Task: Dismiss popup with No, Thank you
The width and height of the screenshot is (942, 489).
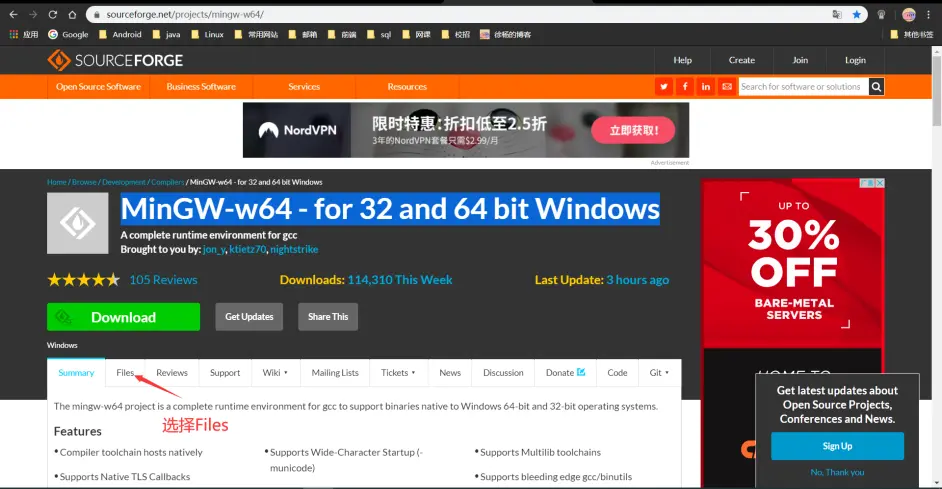Action: coord(837,472)
